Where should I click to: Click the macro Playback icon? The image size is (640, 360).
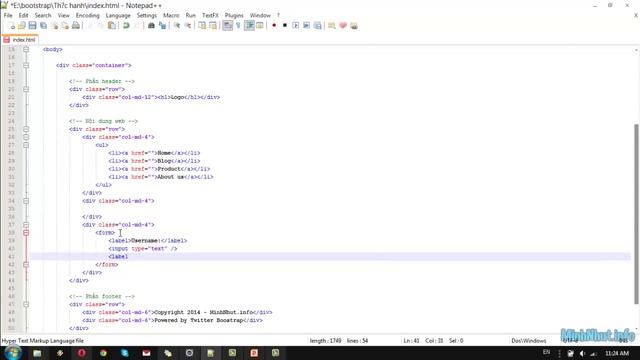[x=296, y=26]
